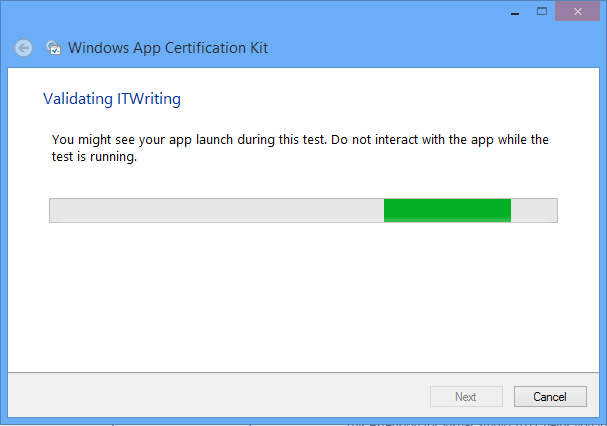Maximize the Certification Kit window

542,11
